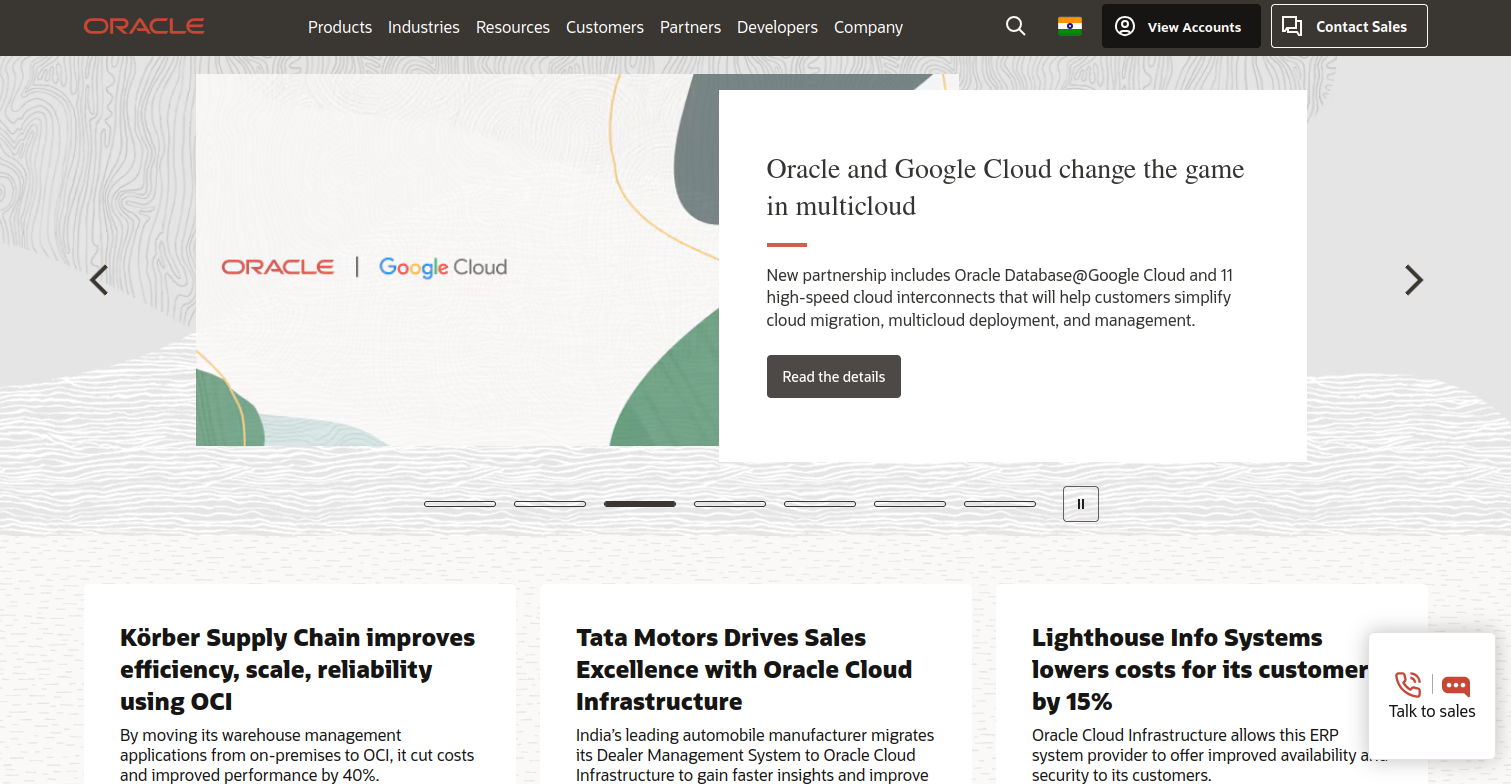Go to previous carousel slide arrow

click(x=98, y=280)
